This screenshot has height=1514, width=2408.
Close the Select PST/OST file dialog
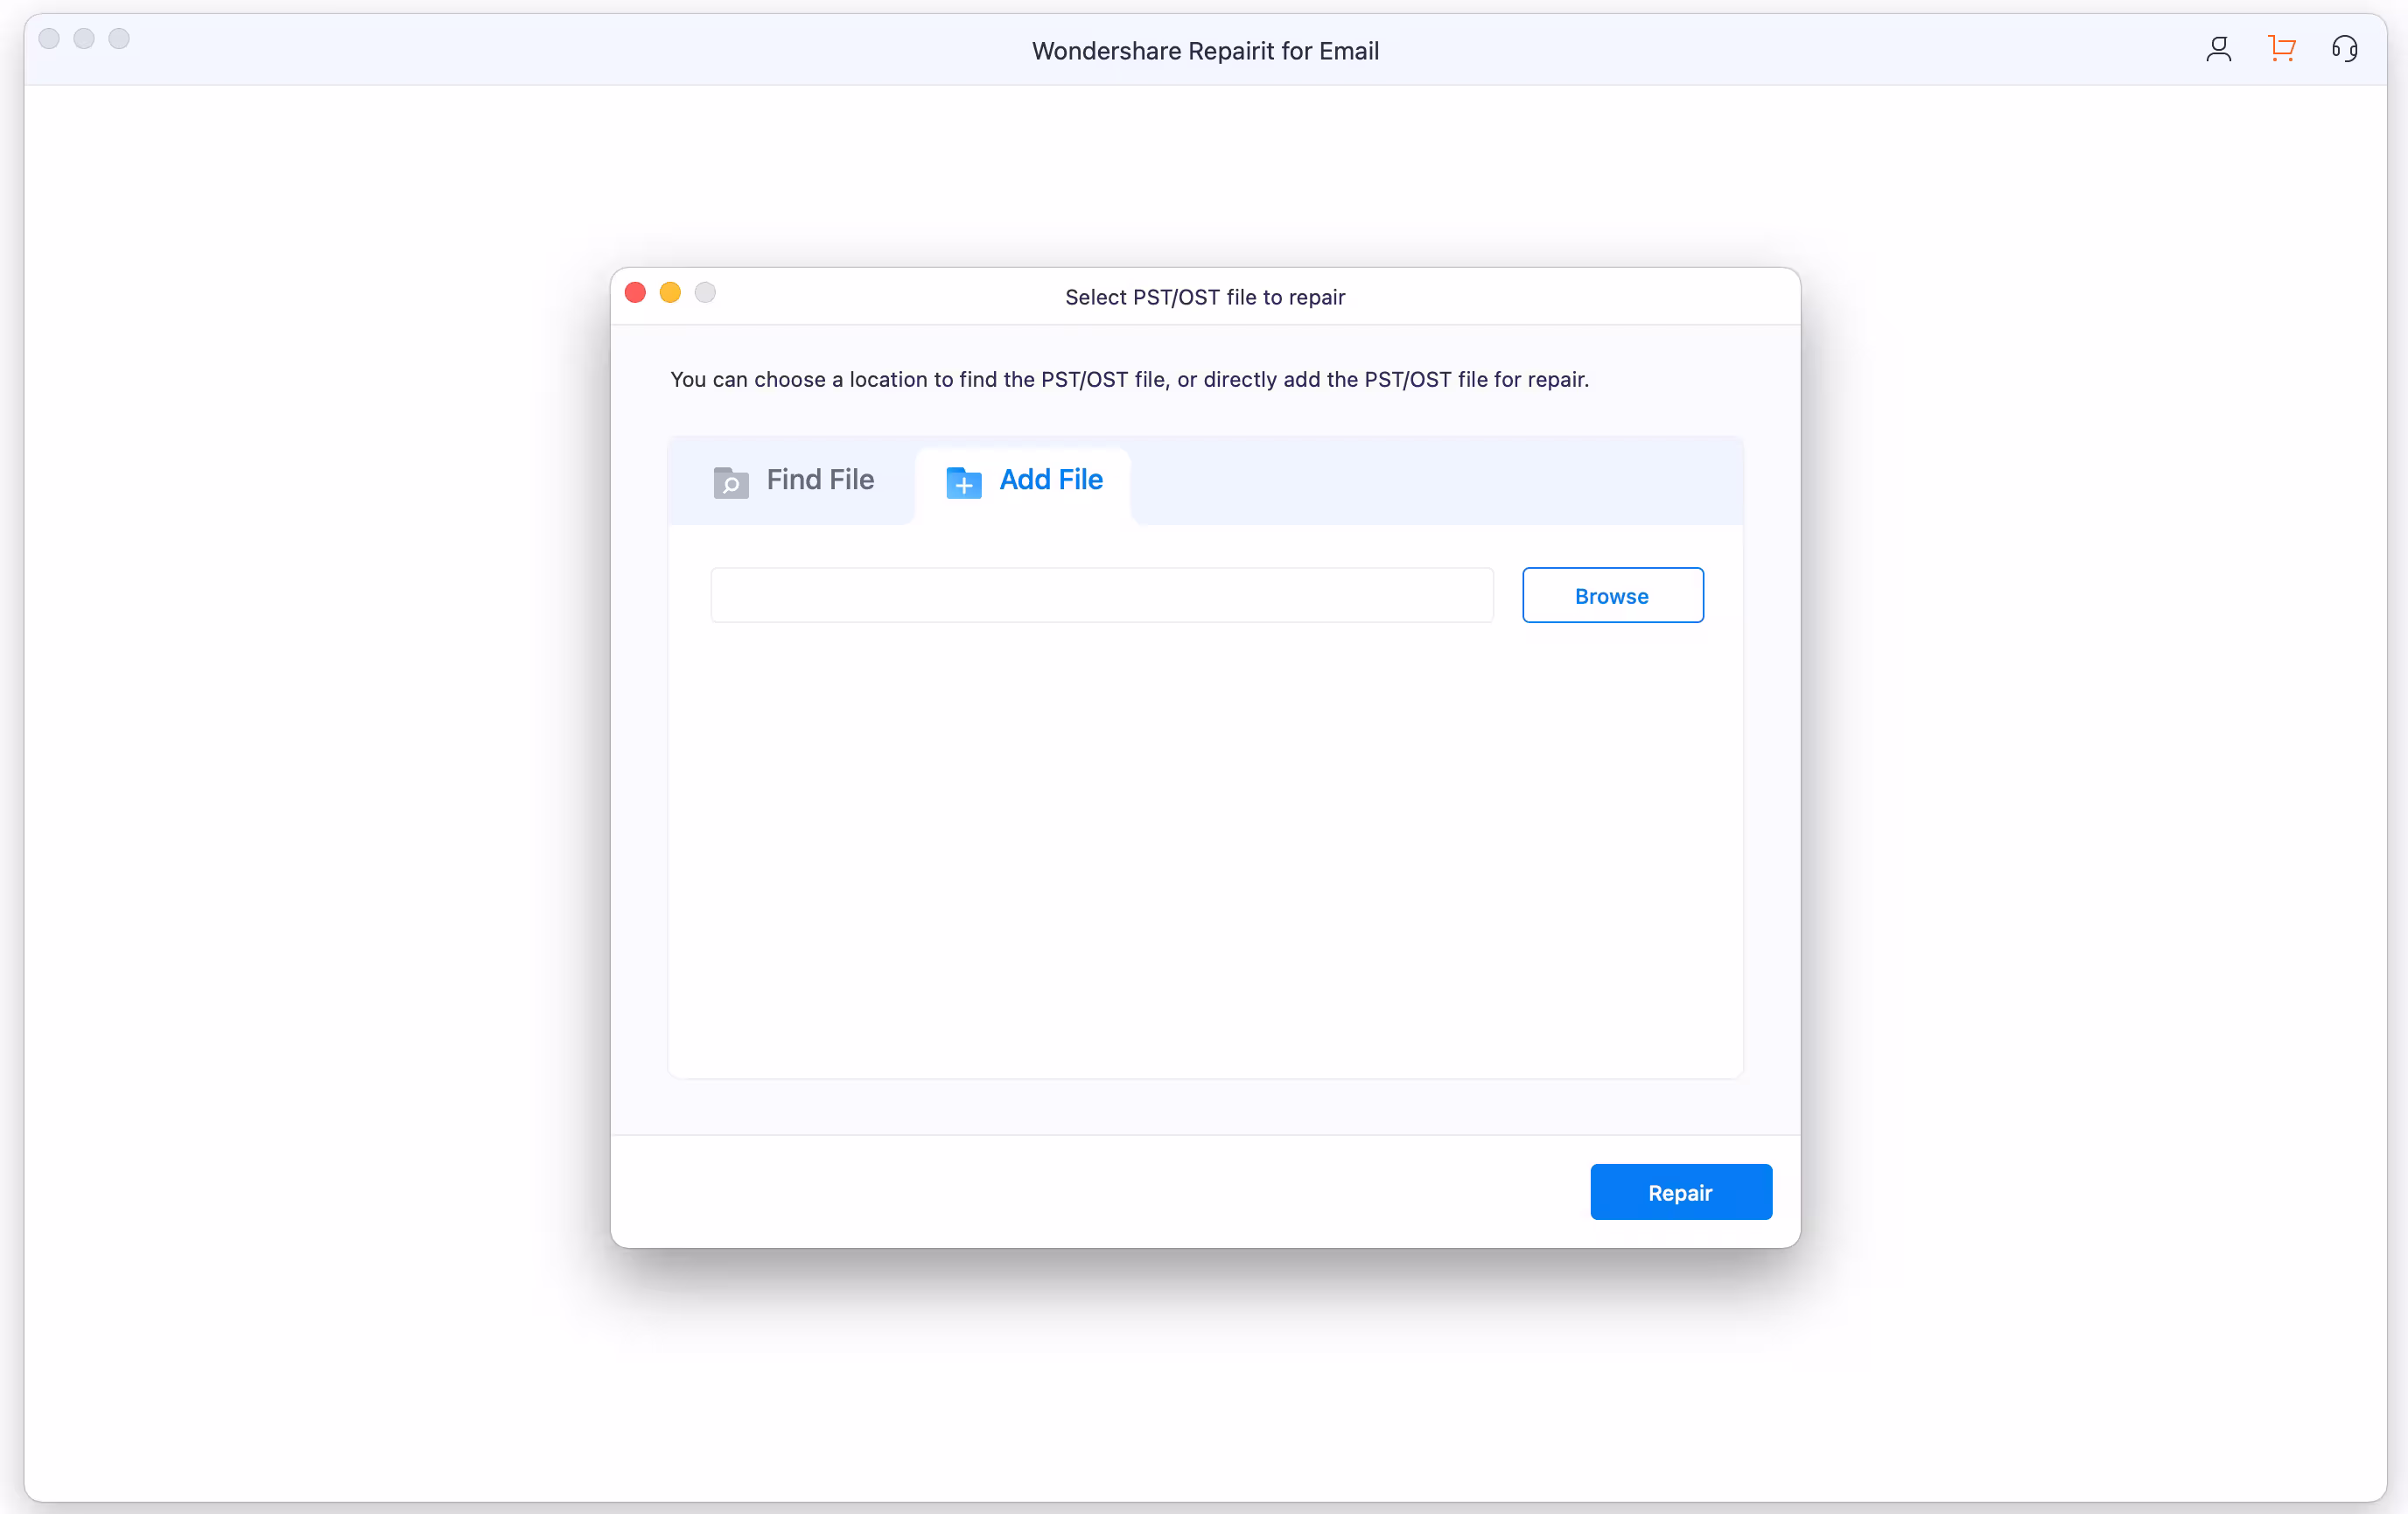[x=635, y=293]
